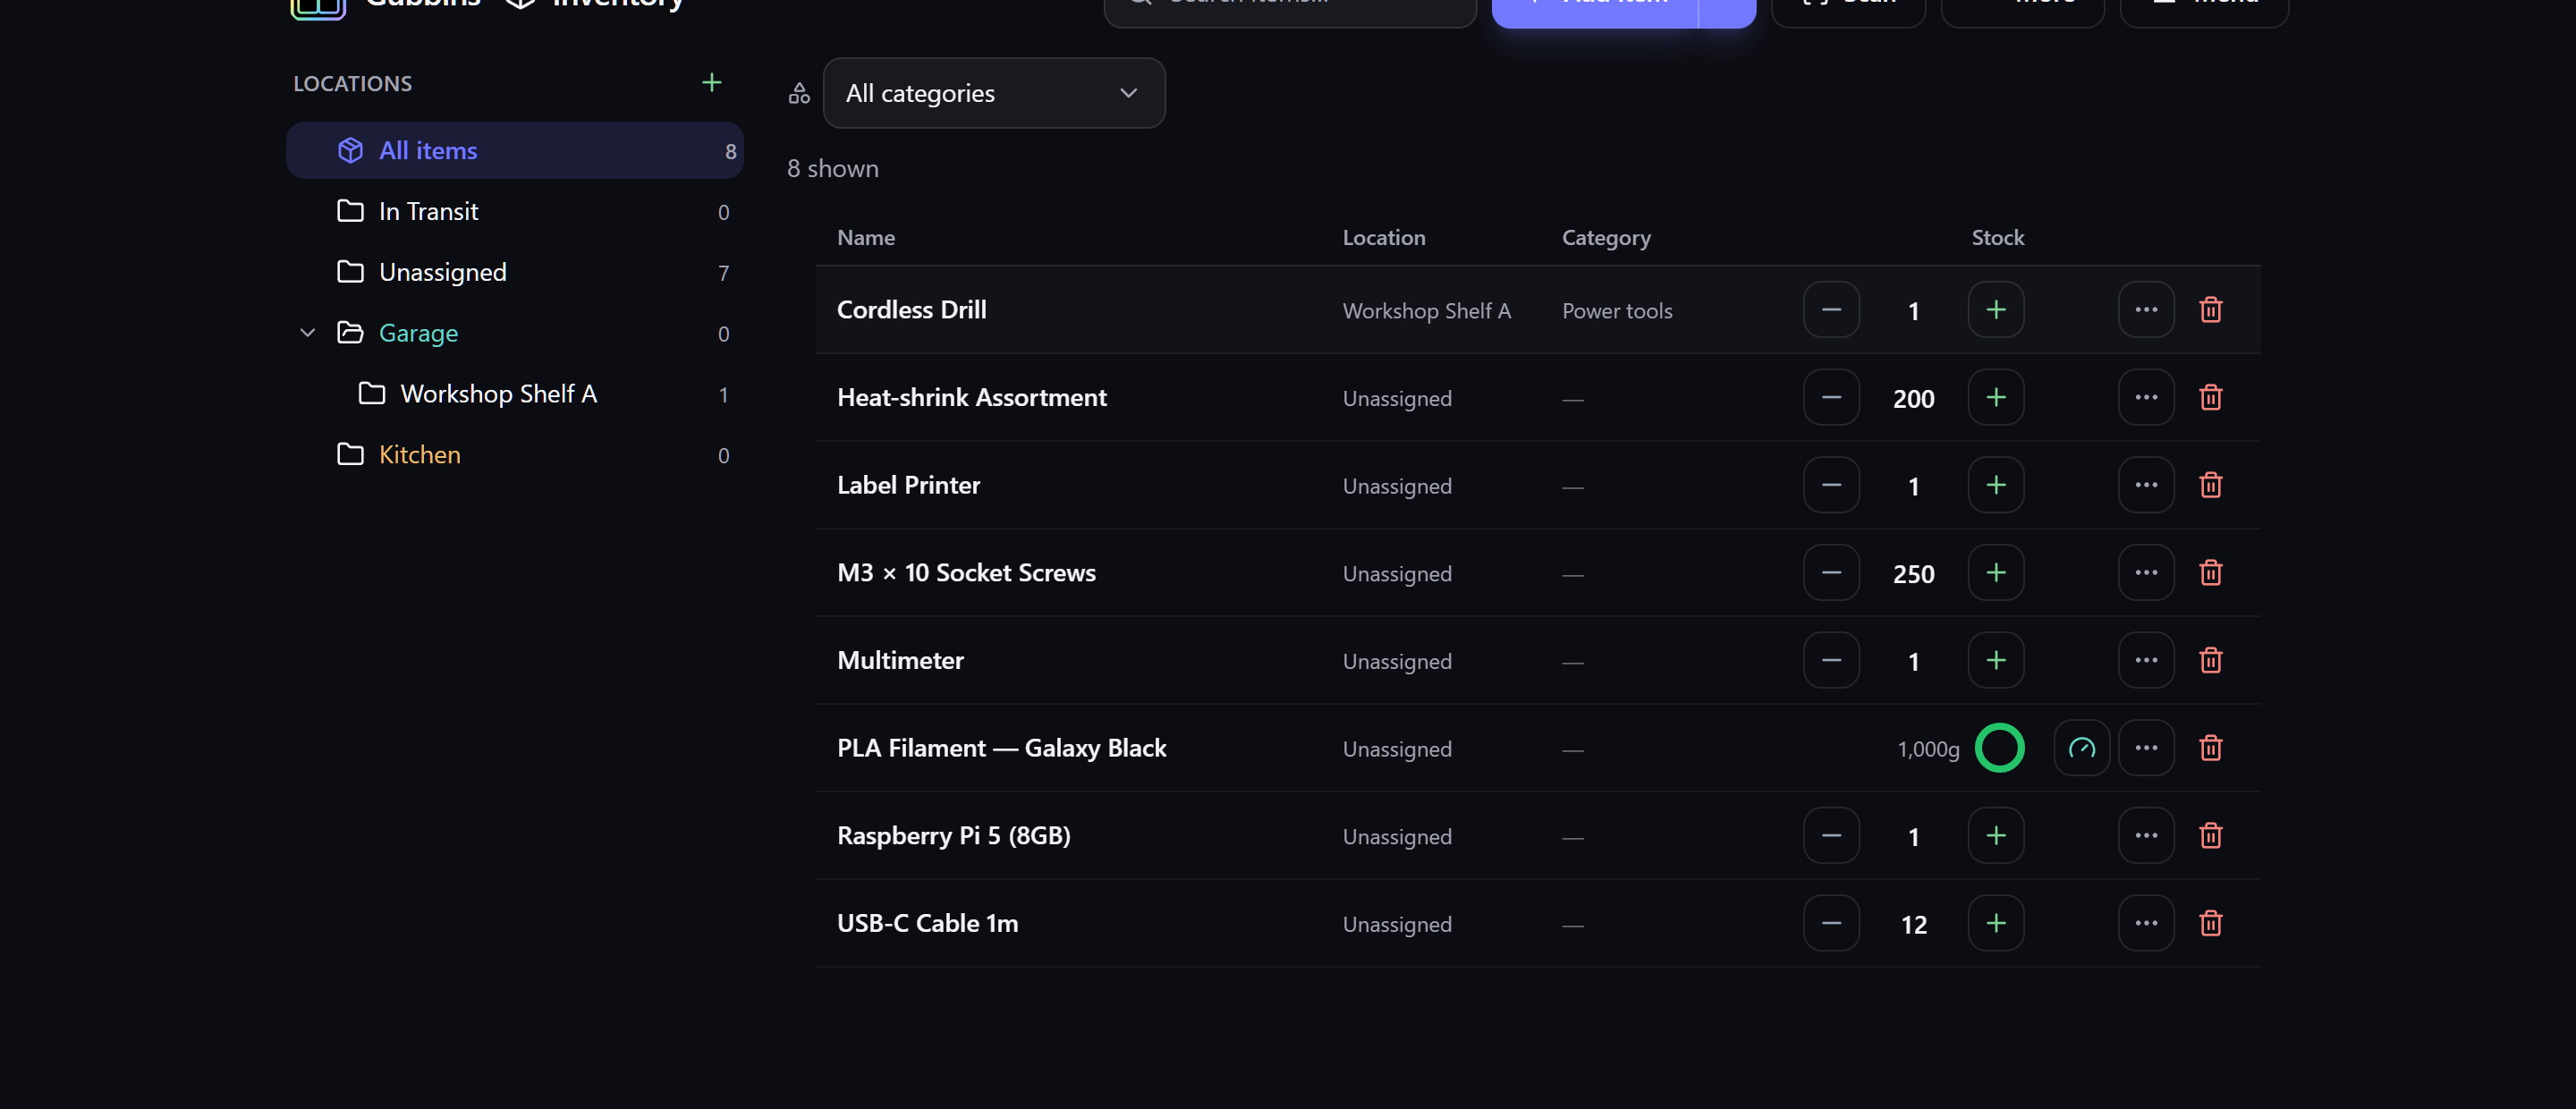This screenshot has height=1109, width=2576.
Task: Open the In Transit folder
Action: click(514, 211)
